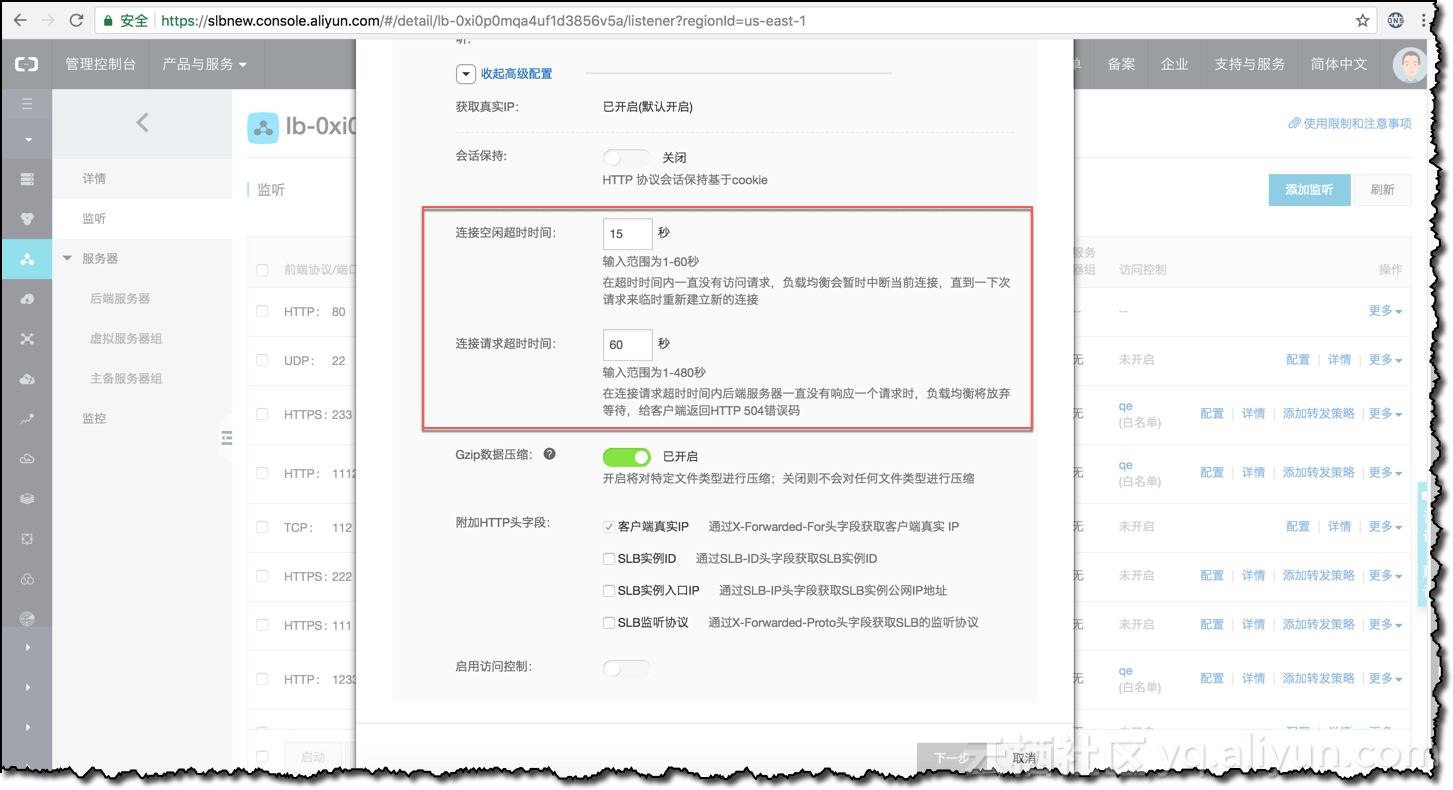Open 更多 dropdown for the HTTP: 80 row
The width and height of the screenshot is (1453, 790).
pos(1385,311)
